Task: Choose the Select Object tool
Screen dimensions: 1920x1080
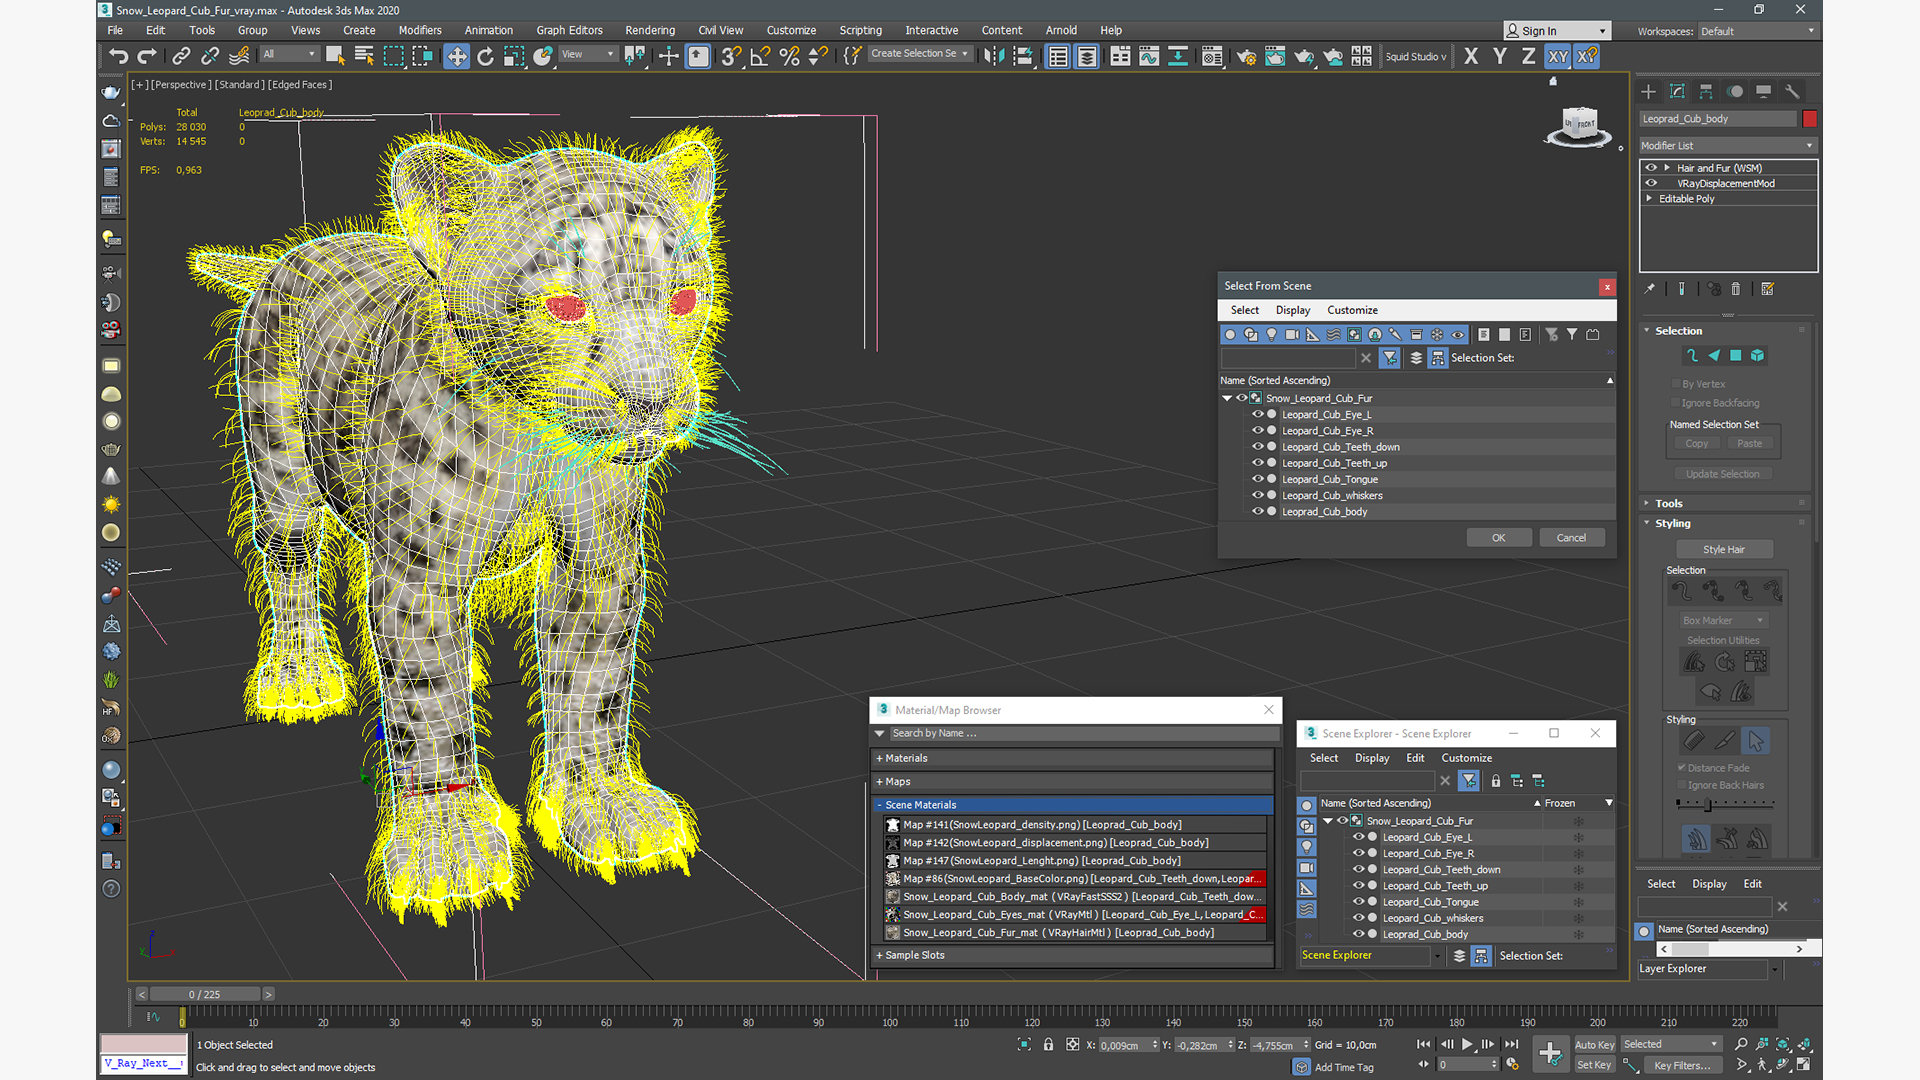Action: tap(335, 56)
